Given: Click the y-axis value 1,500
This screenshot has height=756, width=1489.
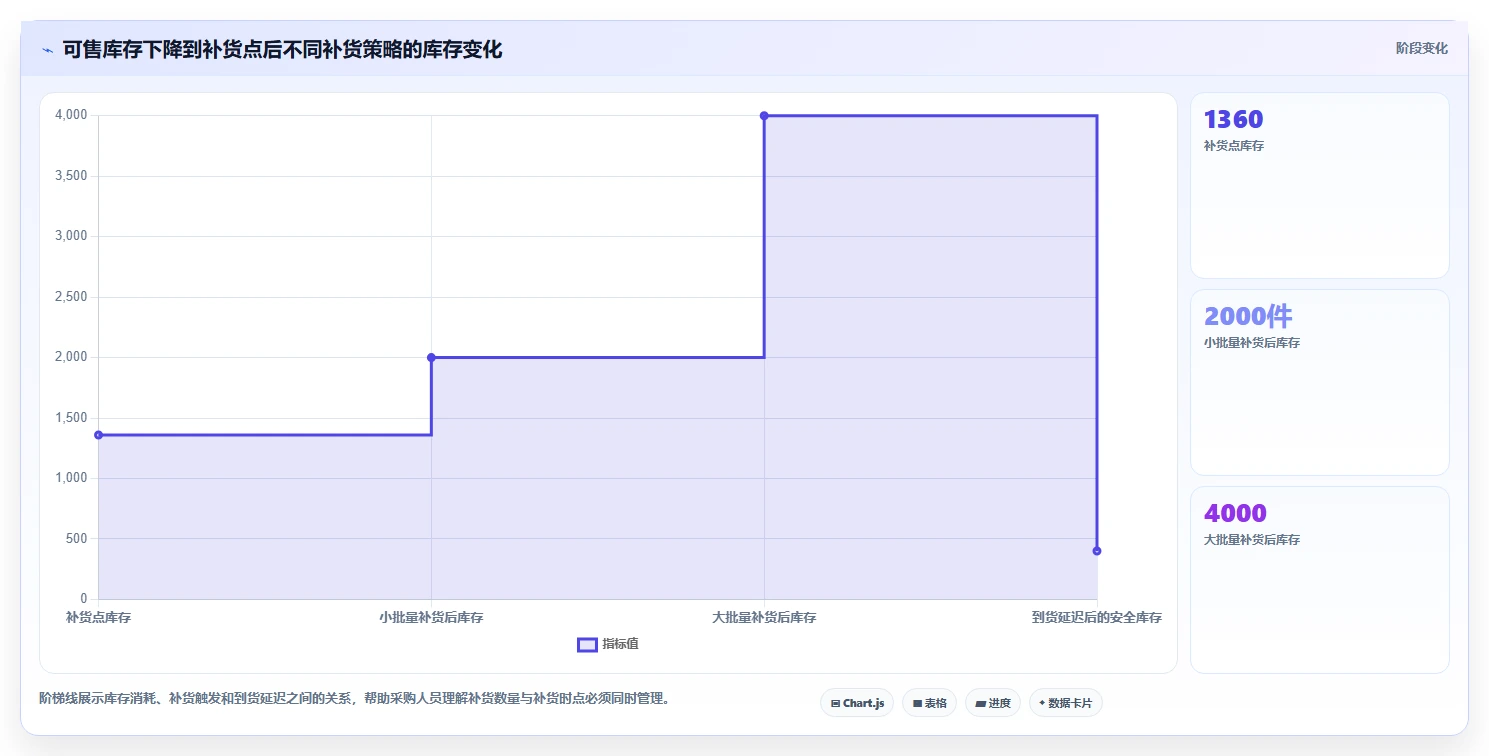Looking at the screenshot, I should [x=71, y=418].
